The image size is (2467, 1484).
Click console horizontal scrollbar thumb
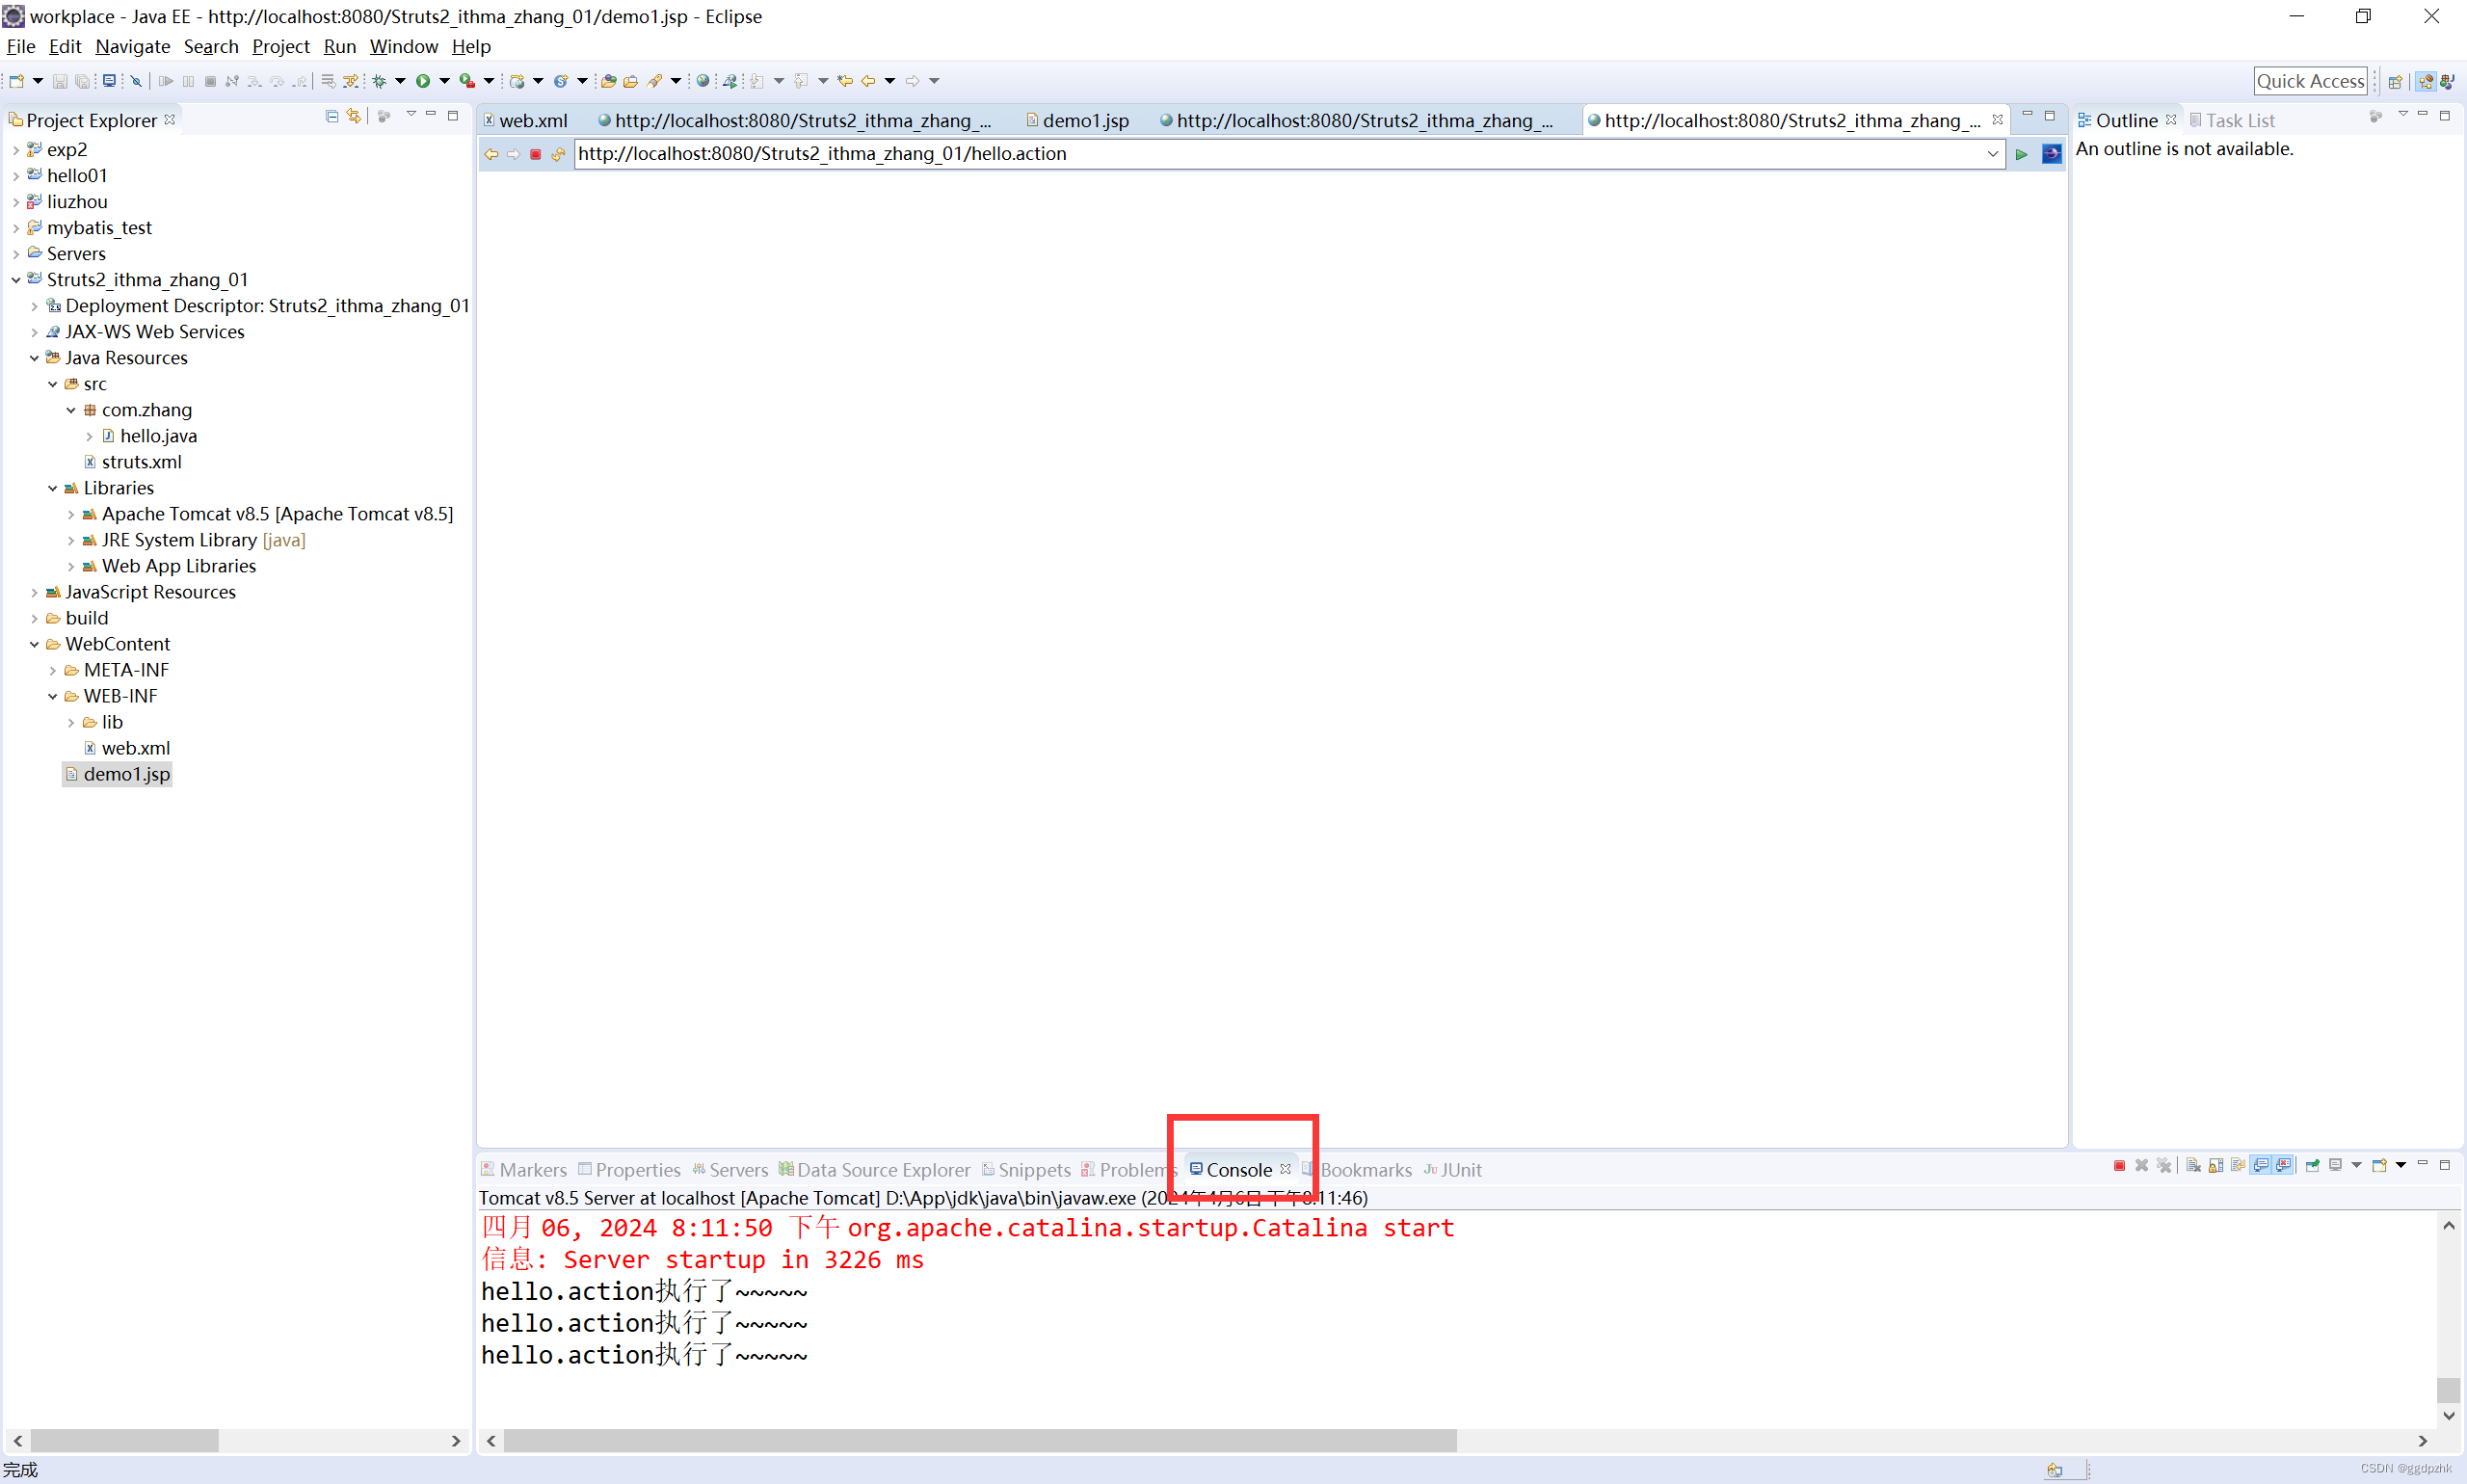[x=980, y=1440]
